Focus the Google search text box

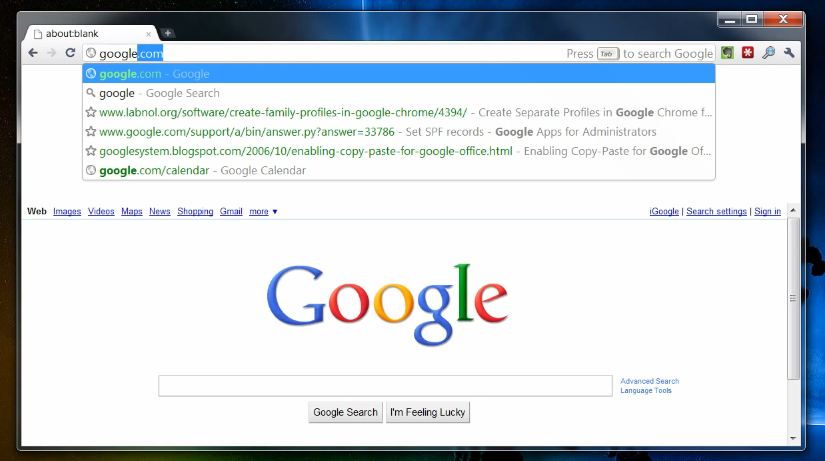[385, 386]
